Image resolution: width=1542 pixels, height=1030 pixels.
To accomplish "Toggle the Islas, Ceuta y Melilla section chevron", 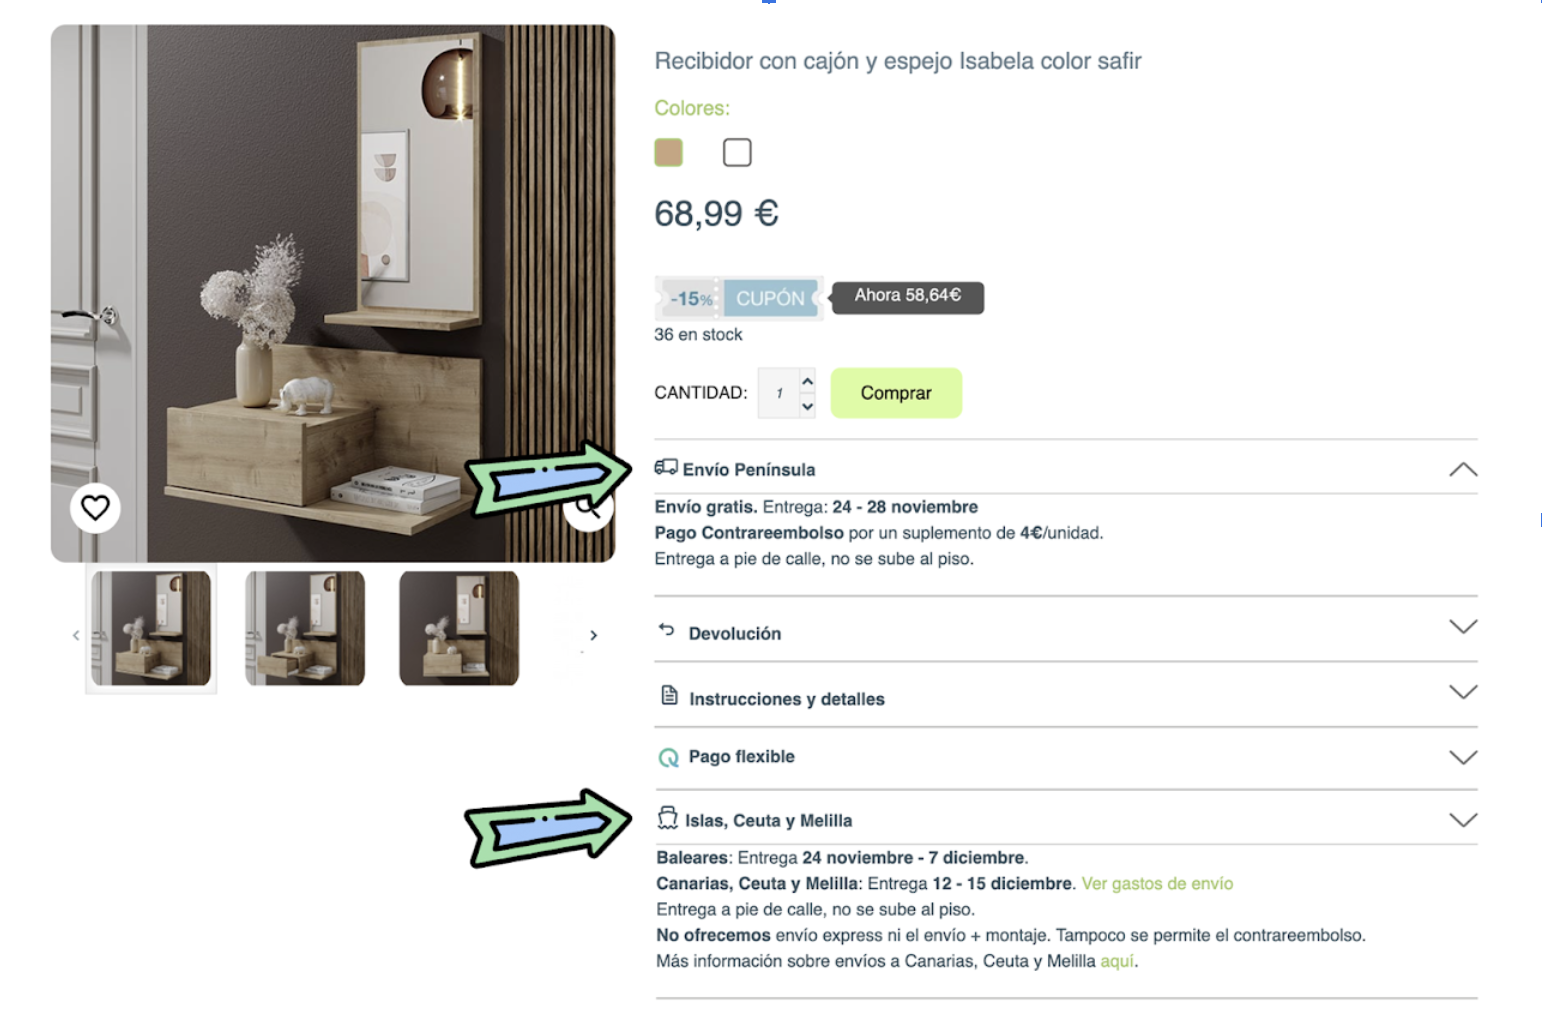I will click(x=1463, y=820).
